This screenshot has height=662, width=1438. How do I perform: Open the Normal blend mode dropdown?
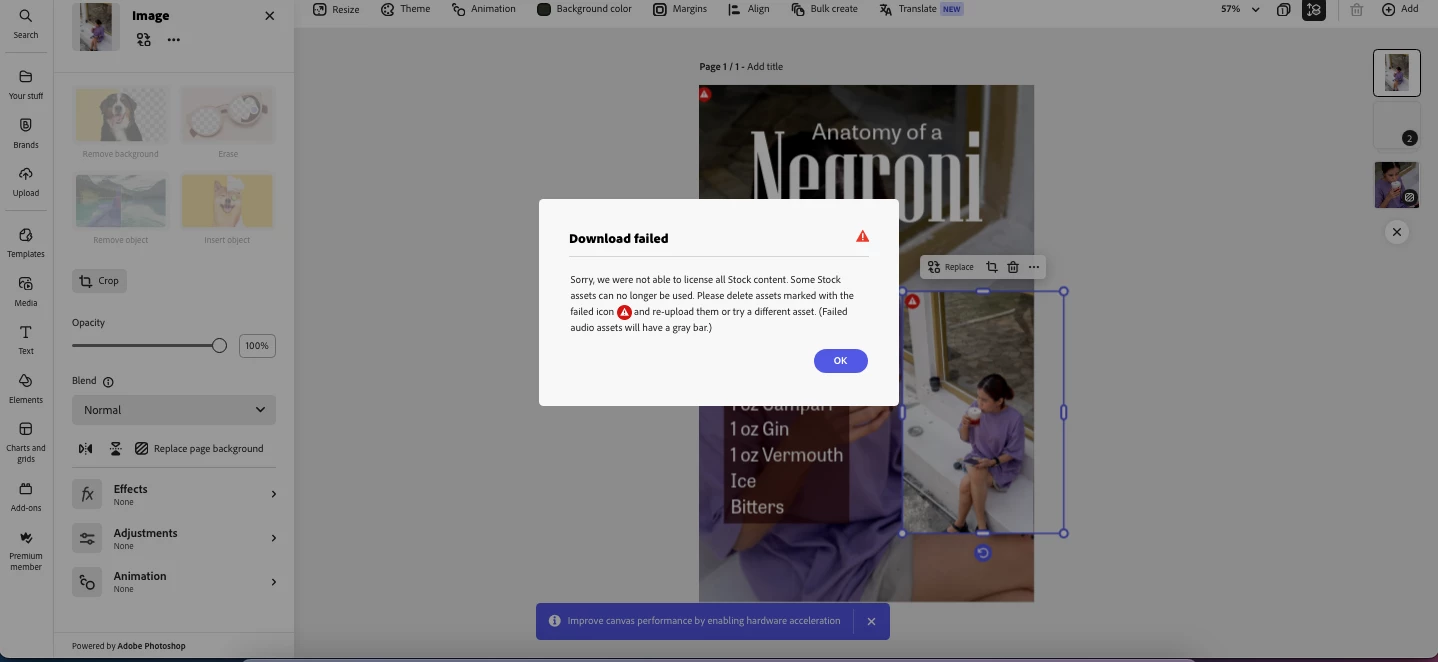174,410
